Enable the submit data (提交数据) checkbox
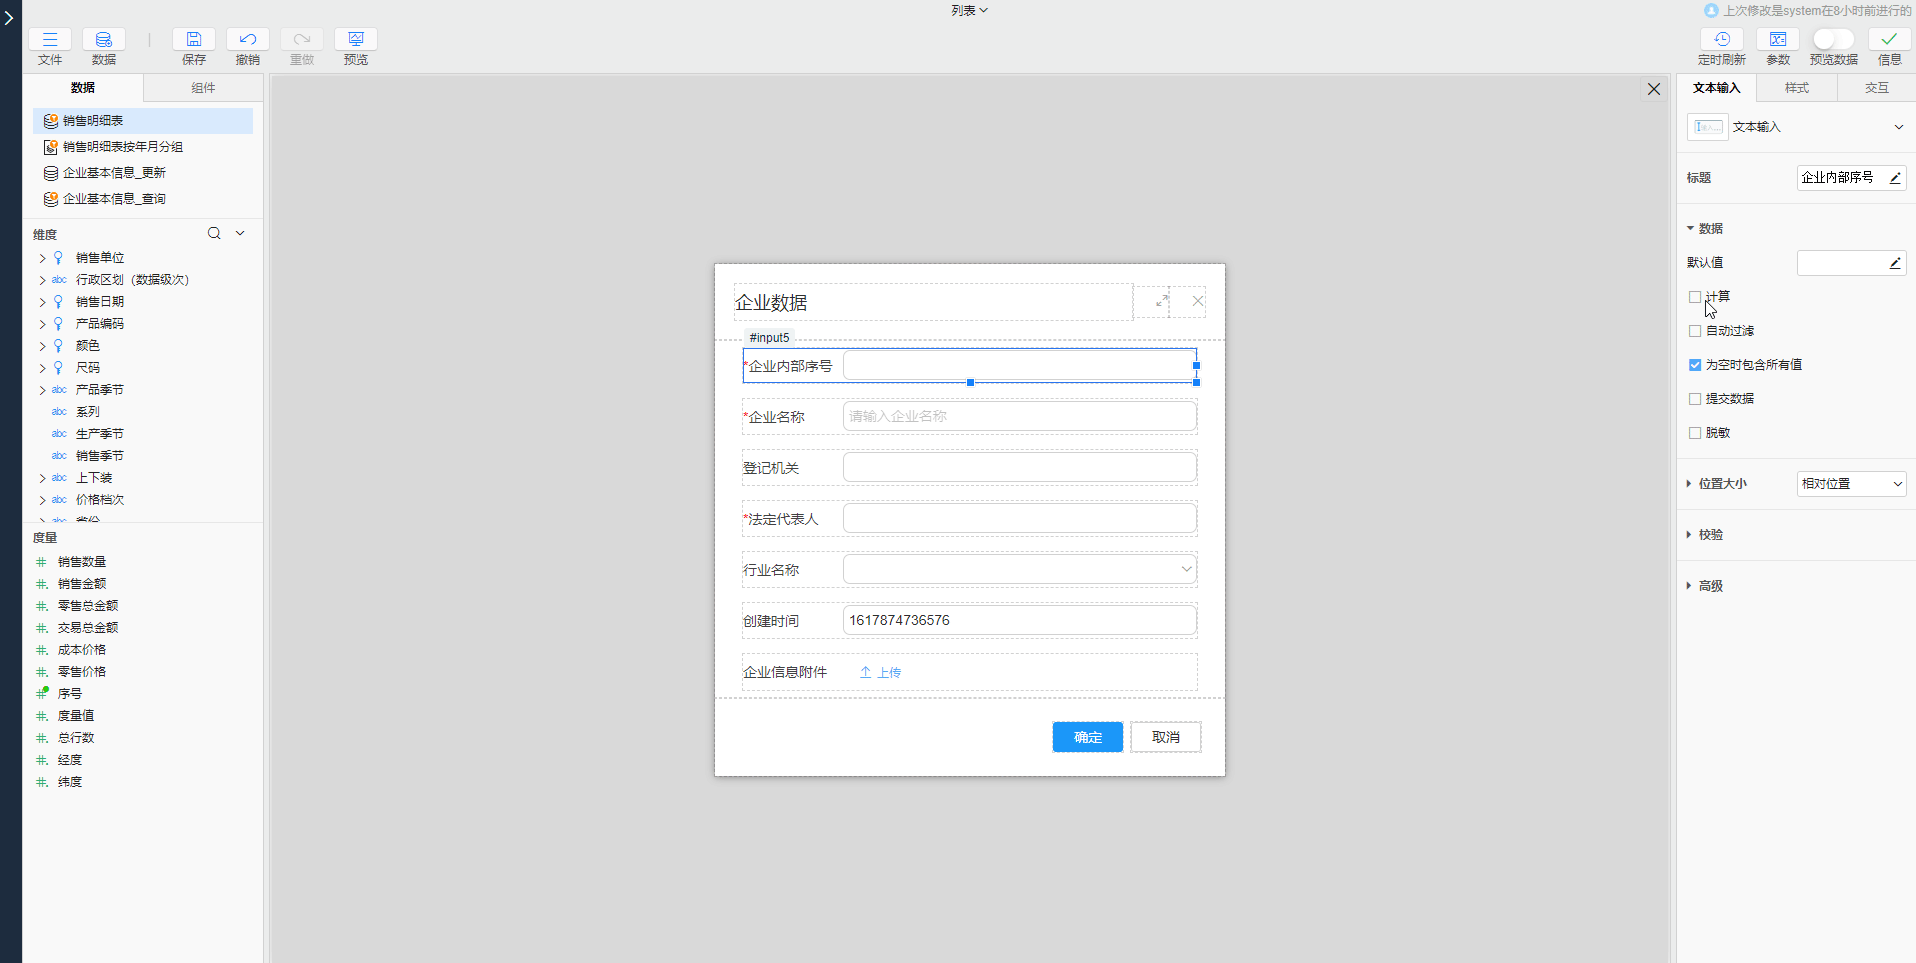This screenshot has width=1916, height=963. pos(1695,399)
